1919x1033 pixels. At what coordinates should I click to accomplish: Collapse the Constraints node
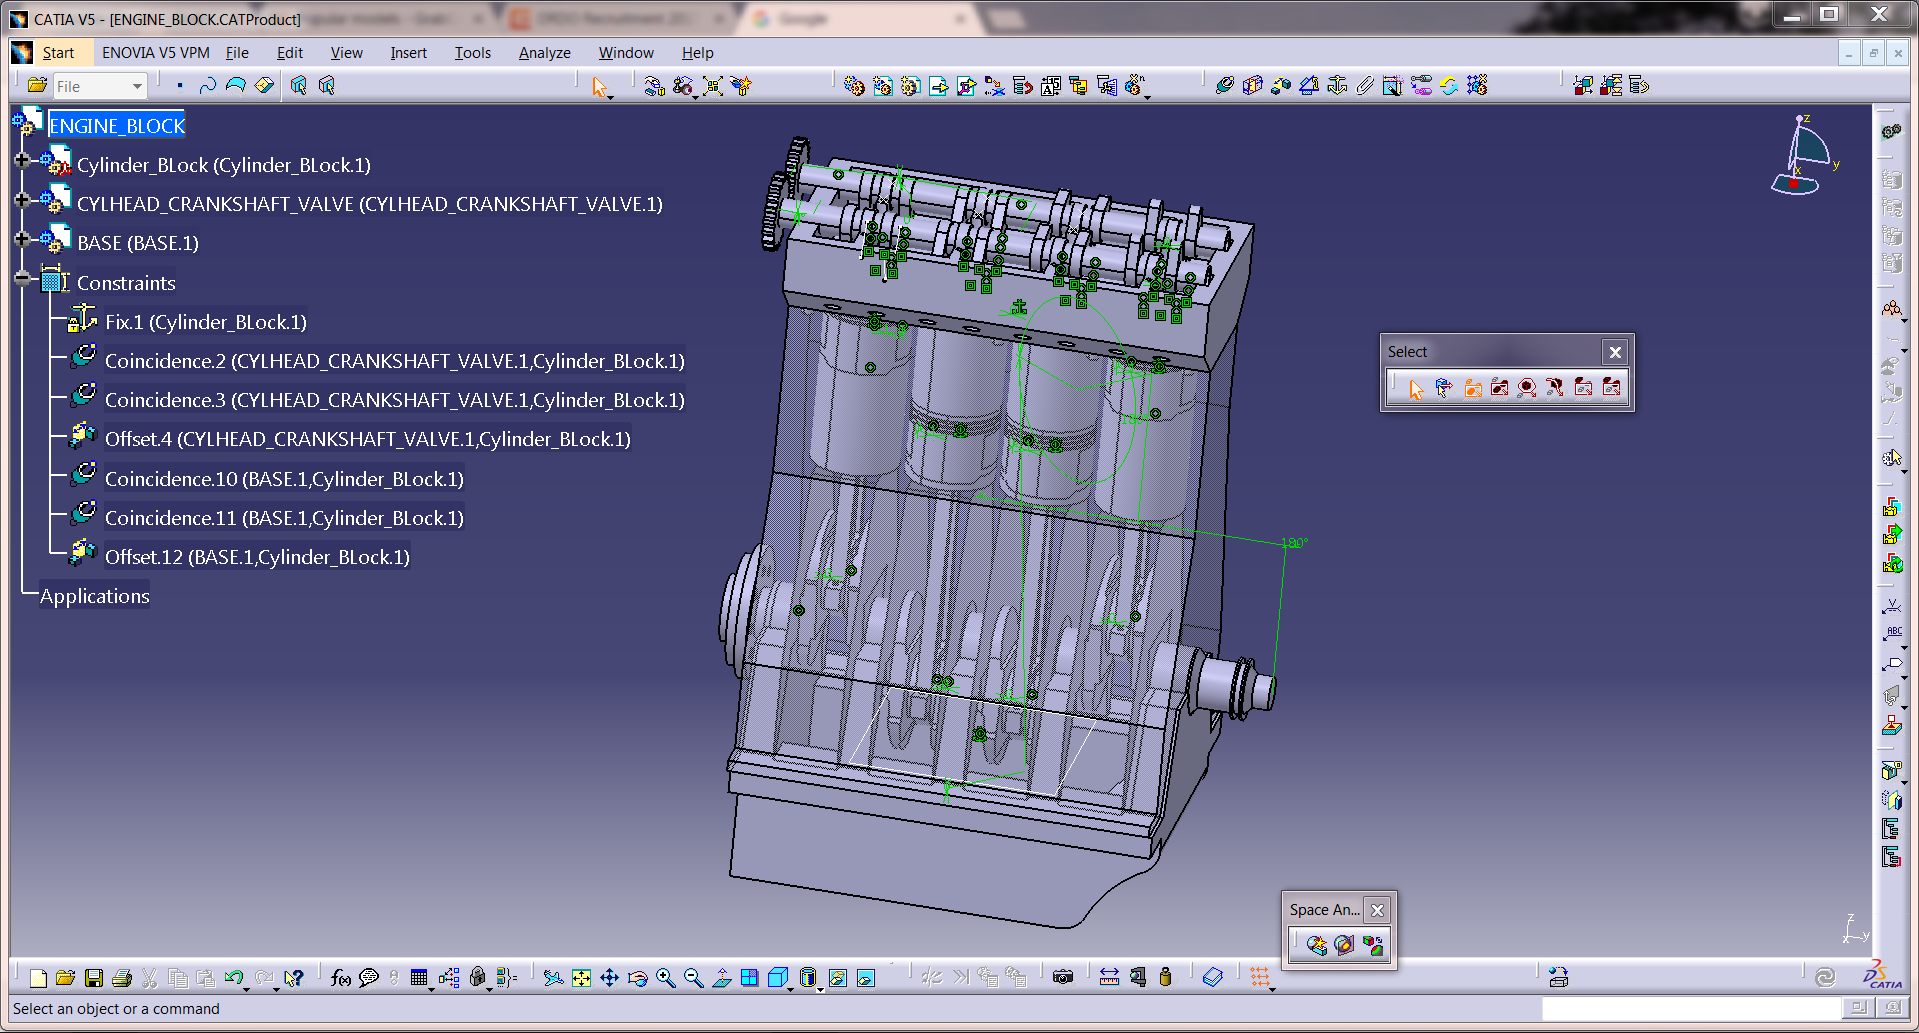pyautogui.click(x=22, y=279)
